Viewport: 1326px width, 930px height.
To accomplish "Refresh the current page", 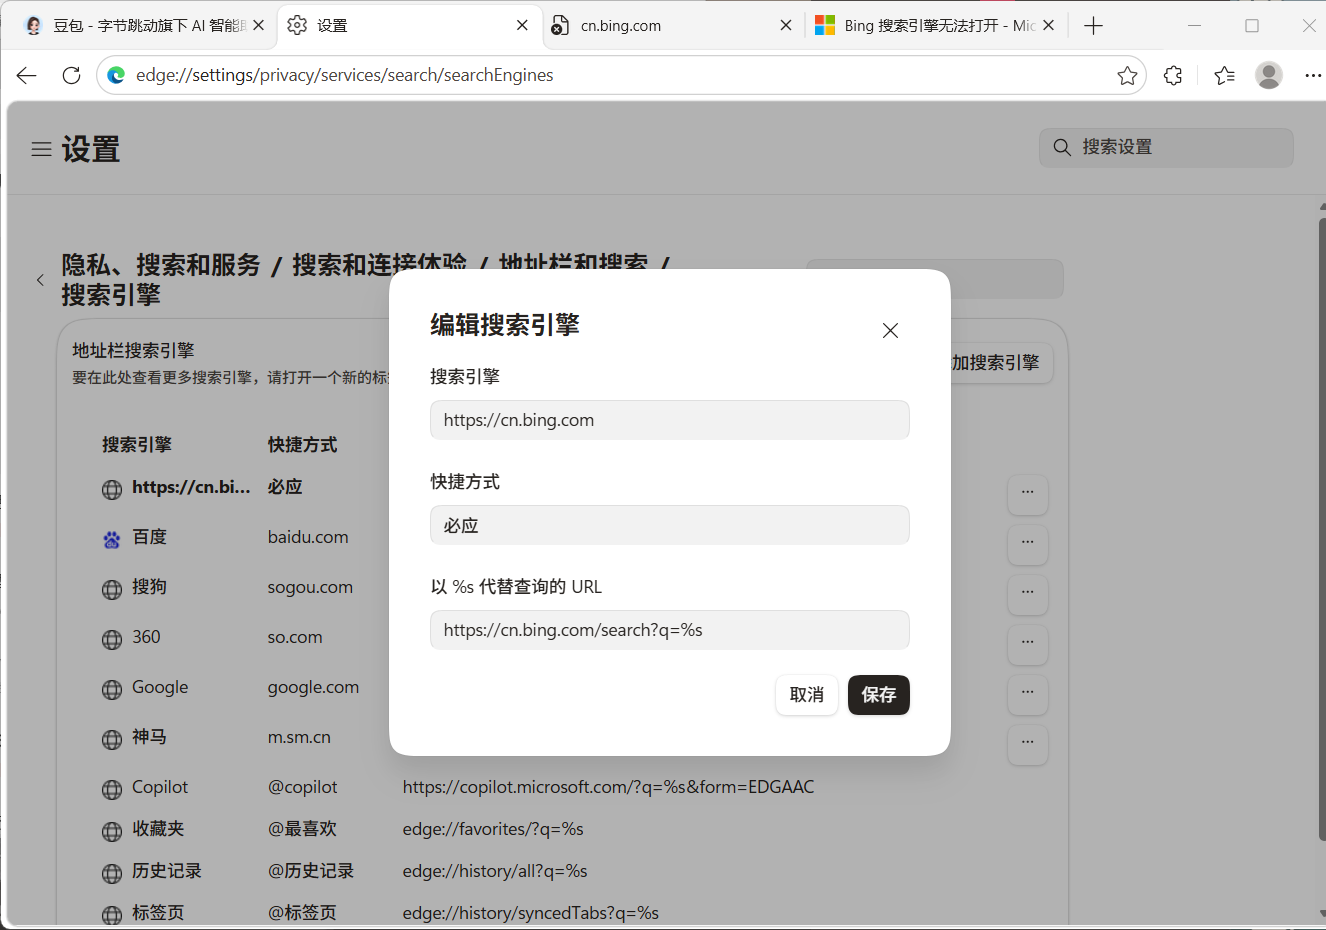I will tap(71, 75).
